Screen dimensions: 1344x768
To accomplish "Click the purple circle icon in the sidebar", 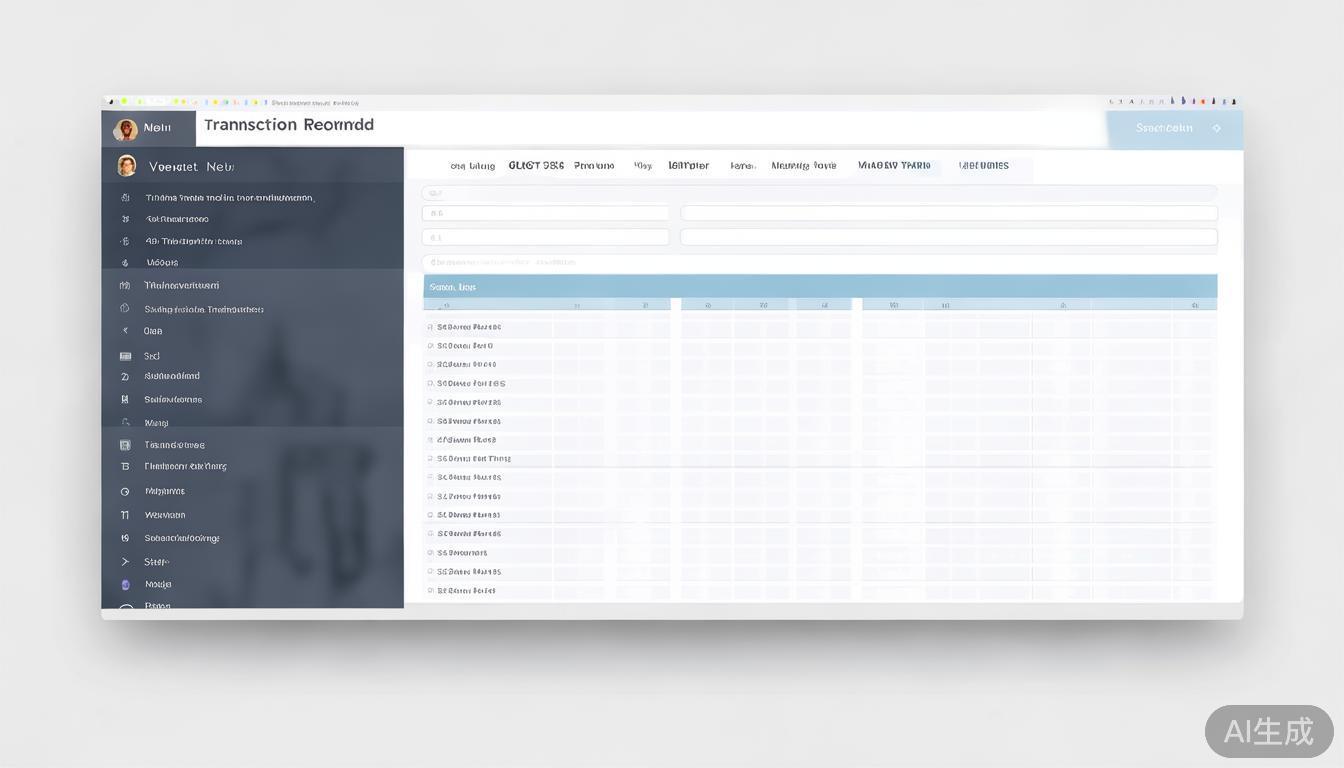I will 125,584.
